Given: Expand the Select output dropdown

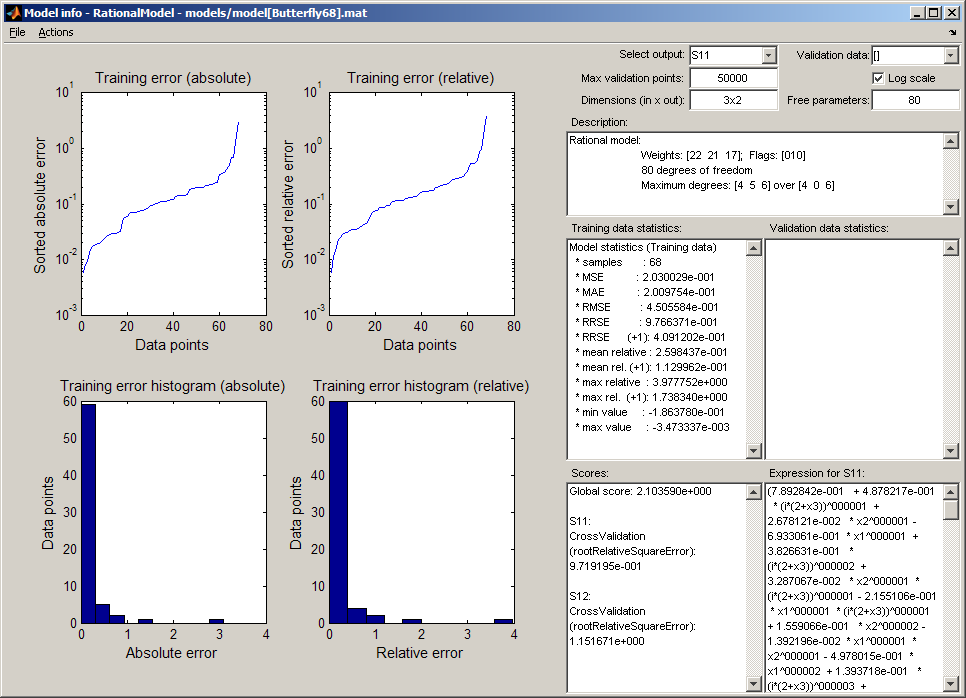Looking at the screenshot, I should [768, 55].
